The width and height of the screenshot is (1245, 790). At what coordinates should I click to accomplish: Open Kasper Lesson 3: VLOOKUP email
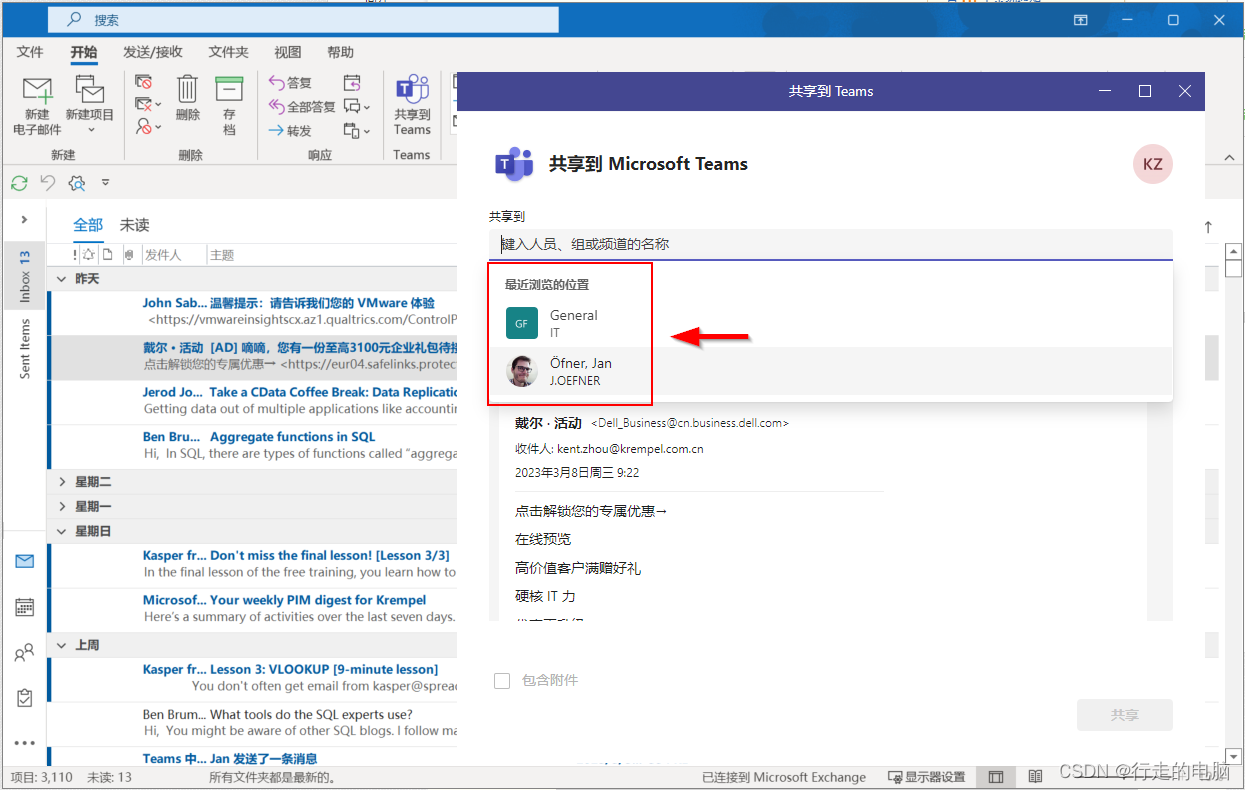[253, 678]
